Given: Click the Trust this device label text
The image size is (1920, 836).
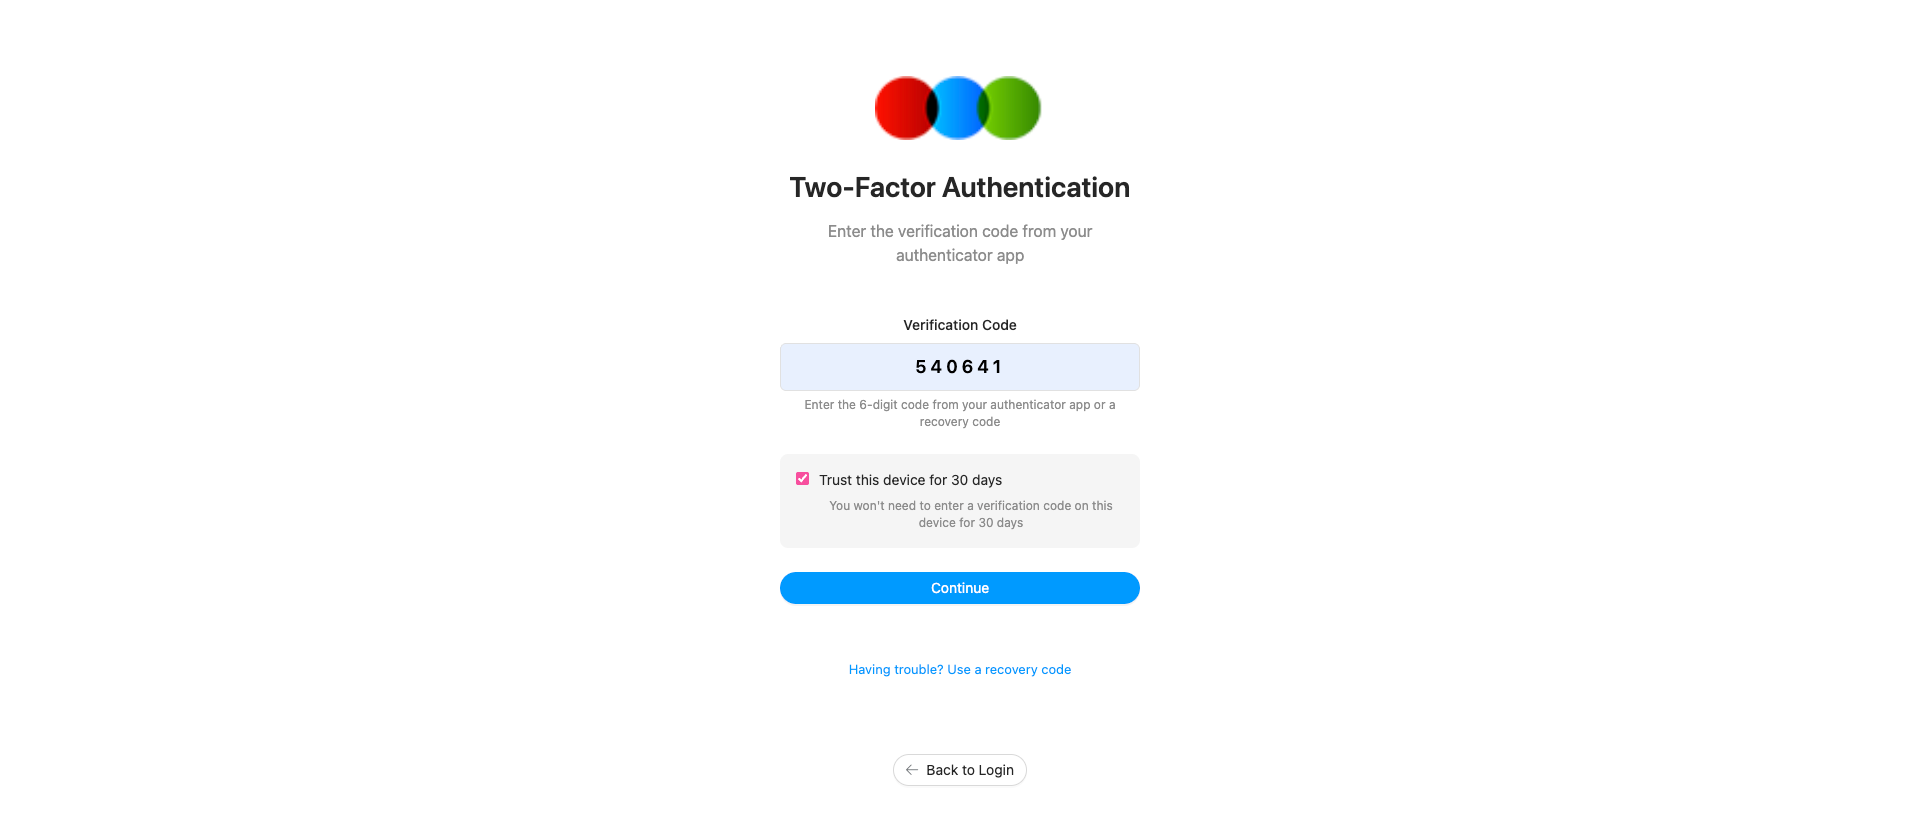Looking at the screenshot, I should pos(909,480).
